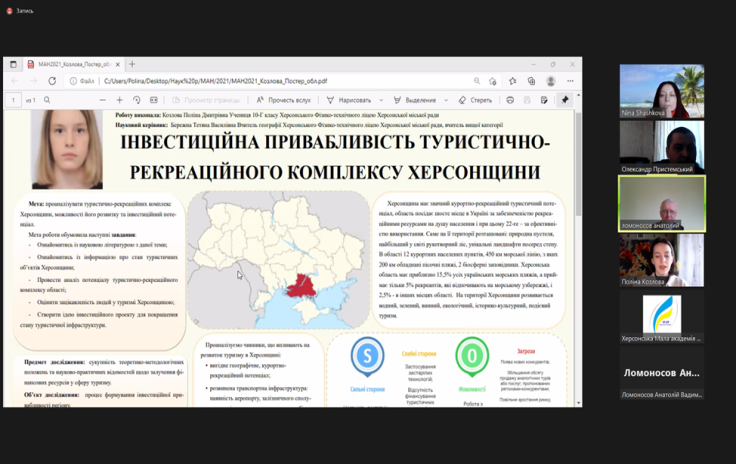Zoom out the PDF
Image resolution: width=736 pixels, height=464 pixels.
[x=103, y=100]
